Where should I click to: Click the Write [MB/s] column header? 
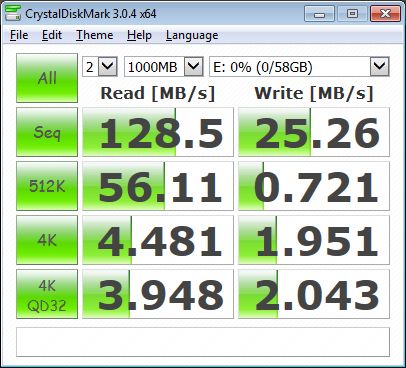(314, 93)
